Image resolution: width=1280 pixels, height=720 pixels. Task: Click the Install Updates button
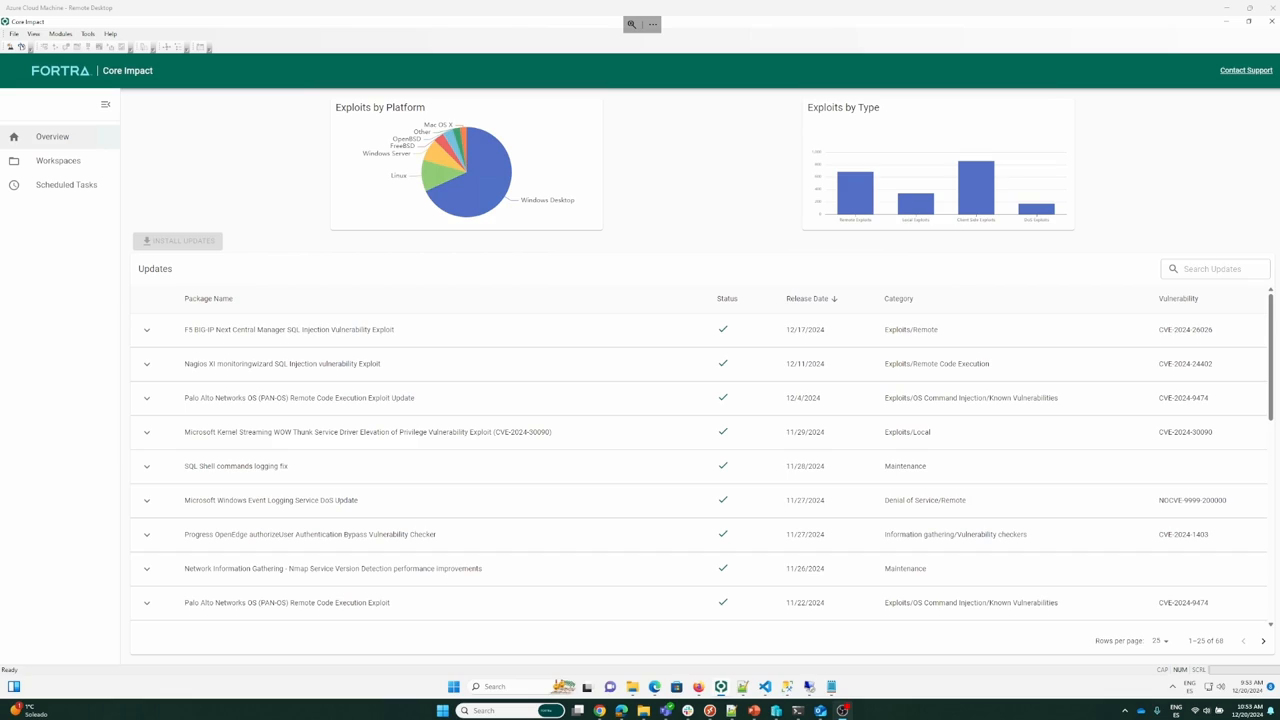tap(178, 241)
